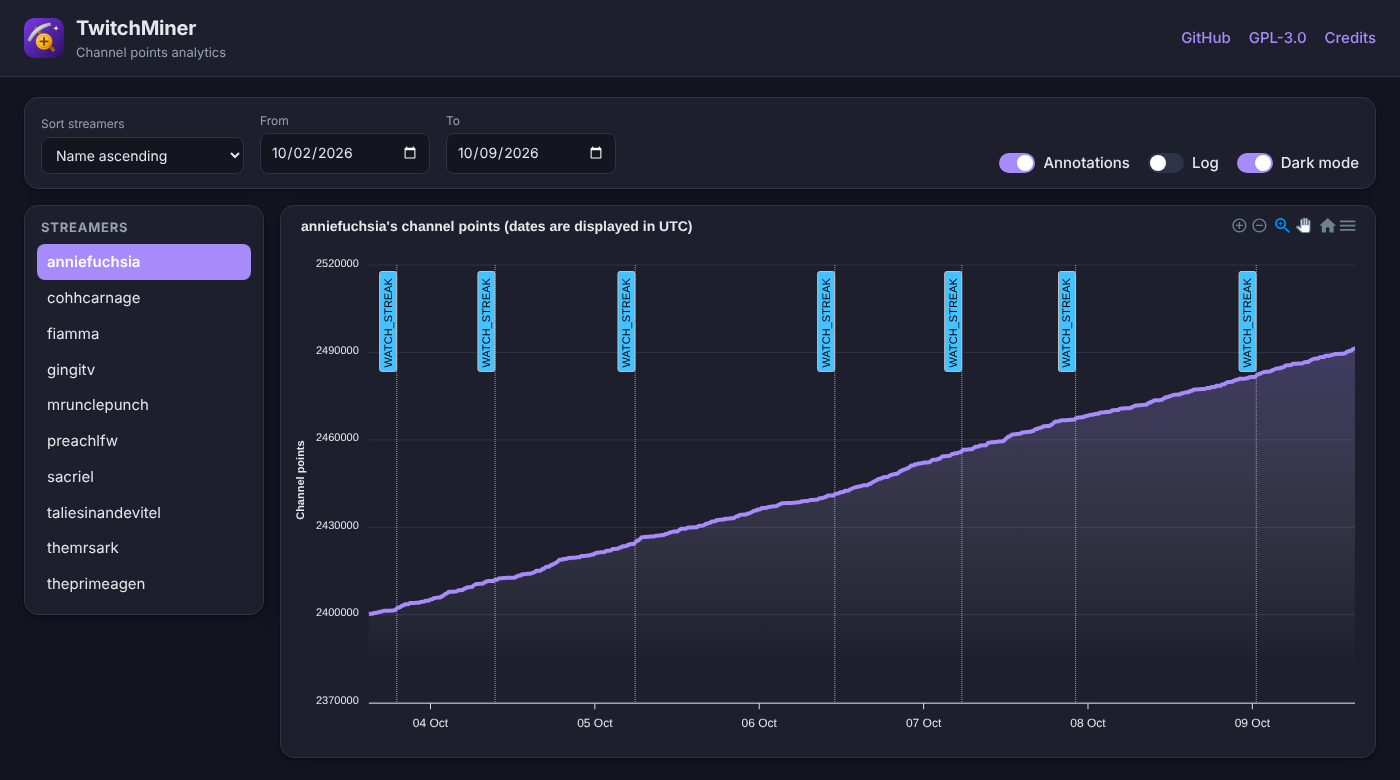
Task: Select sacriel in the sidebar
Action: click(144, 477)
